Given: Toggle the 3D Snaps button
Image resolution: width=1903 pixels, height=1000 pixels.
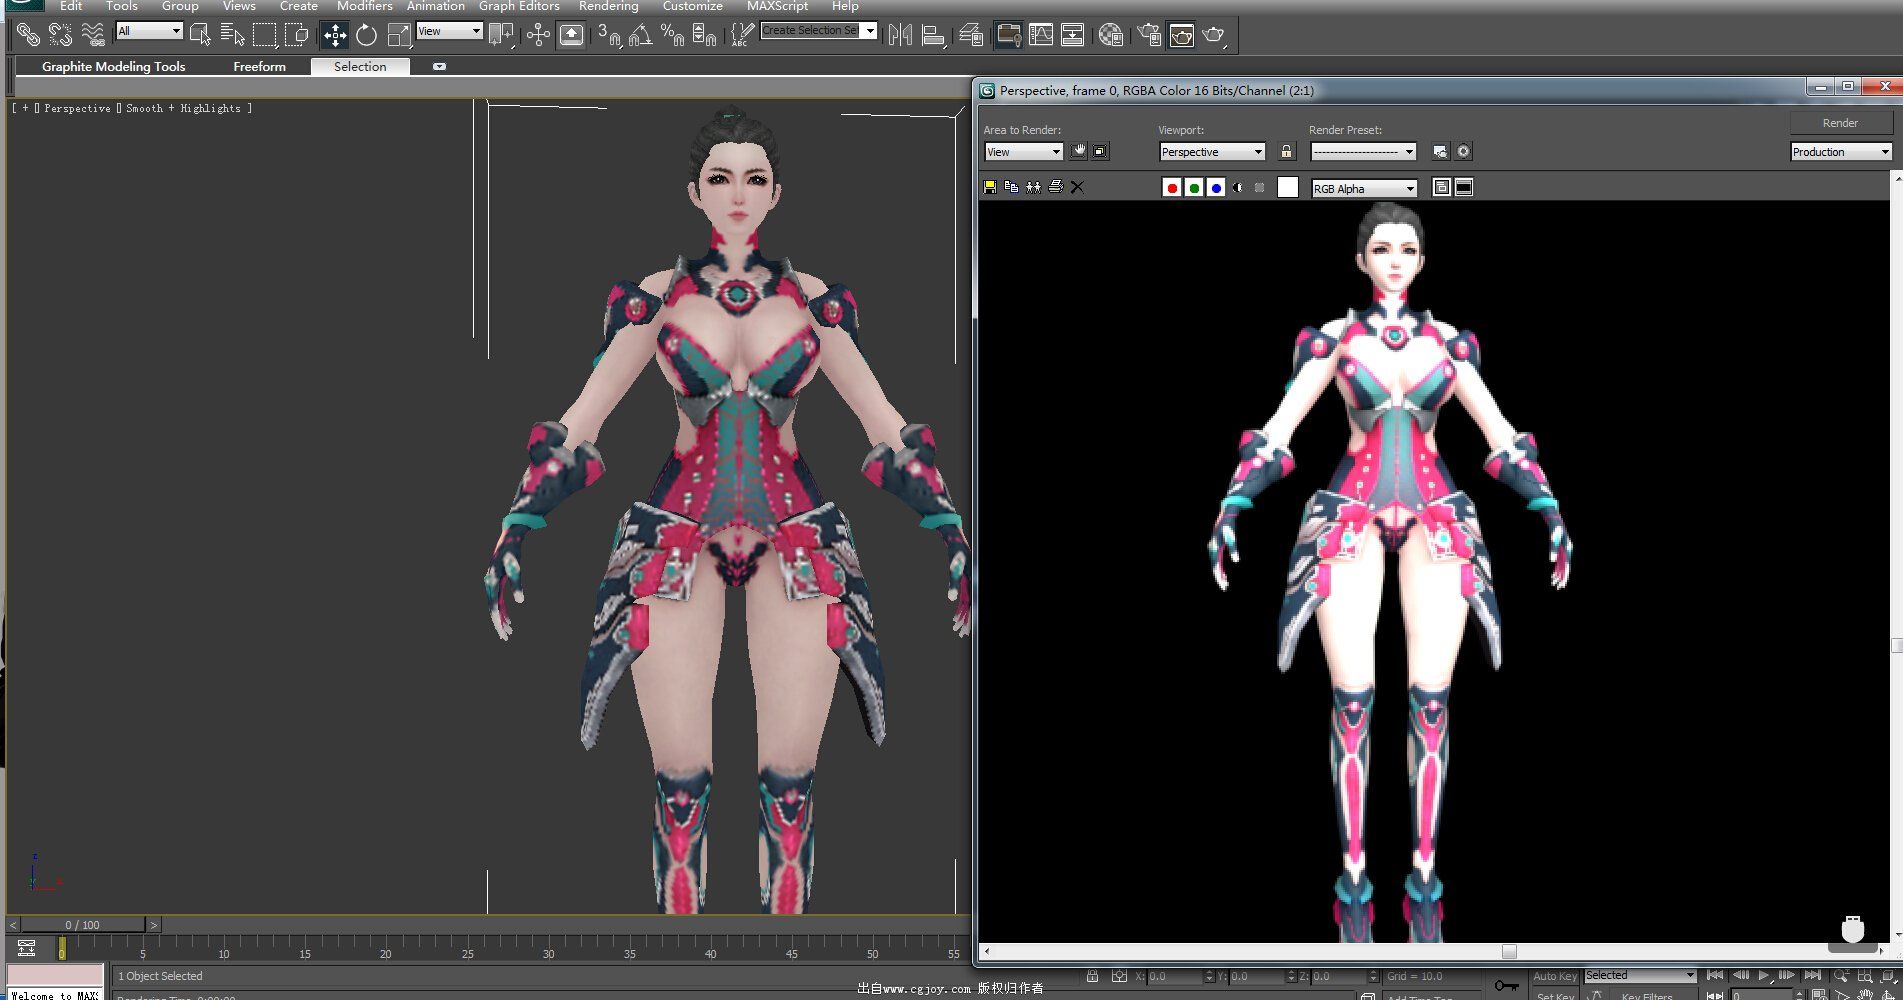Looking at the screenshot, I should click(609, 35).
